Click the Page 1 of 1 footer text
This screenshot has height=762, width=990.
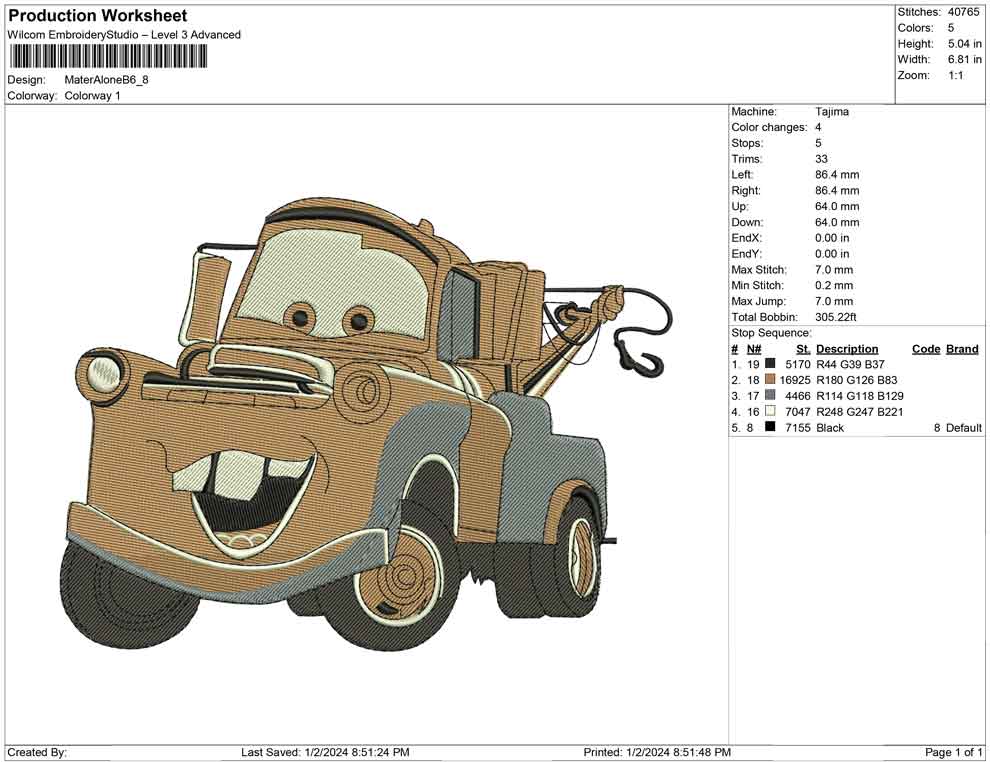pyautogui.click(x=954, y=752)
